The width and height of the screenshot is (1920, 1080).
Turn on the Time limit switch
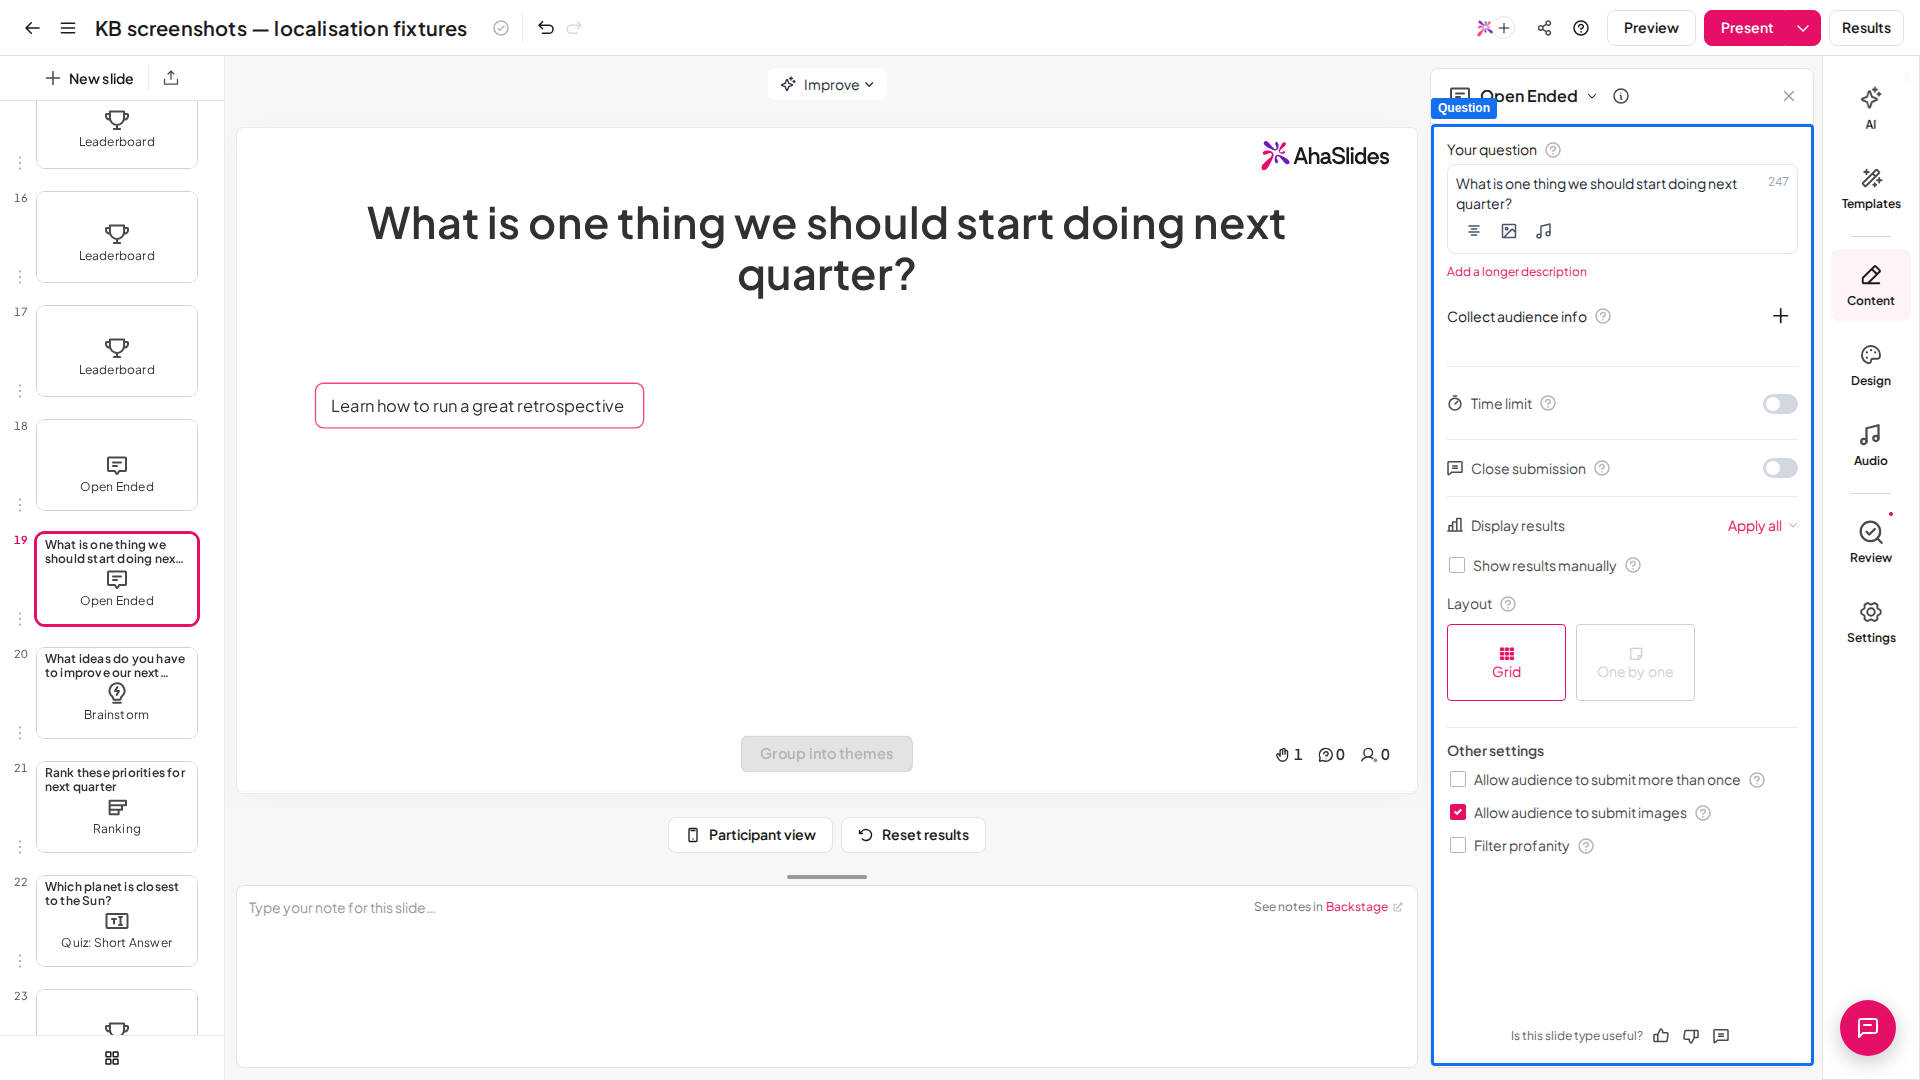point(1780,404)
